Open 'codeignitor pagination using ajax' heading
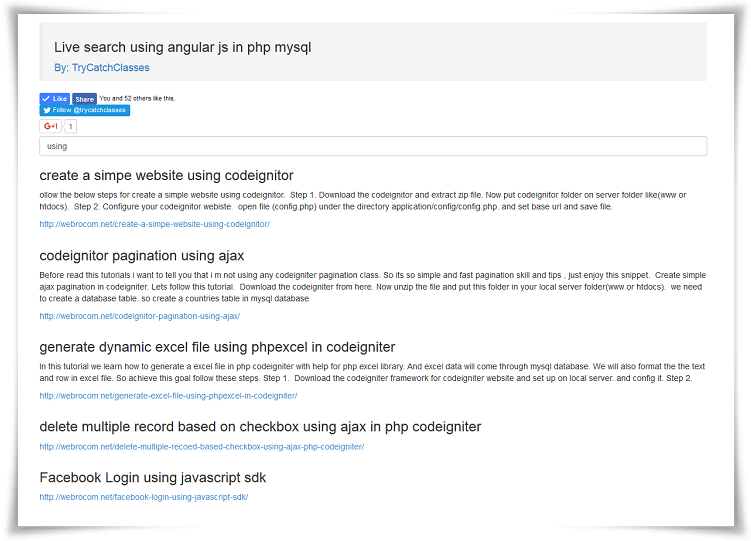Screen dimensions: 751x541 click(141, 256)
